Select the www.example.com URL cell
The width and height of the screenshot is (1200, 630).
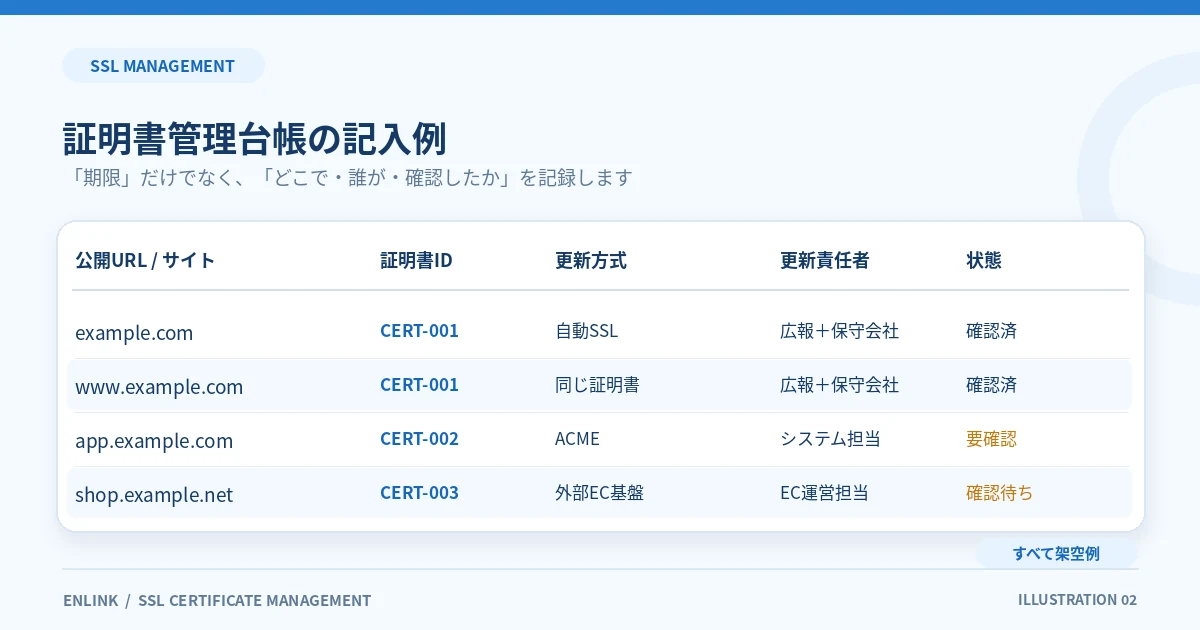pos(159,387)
